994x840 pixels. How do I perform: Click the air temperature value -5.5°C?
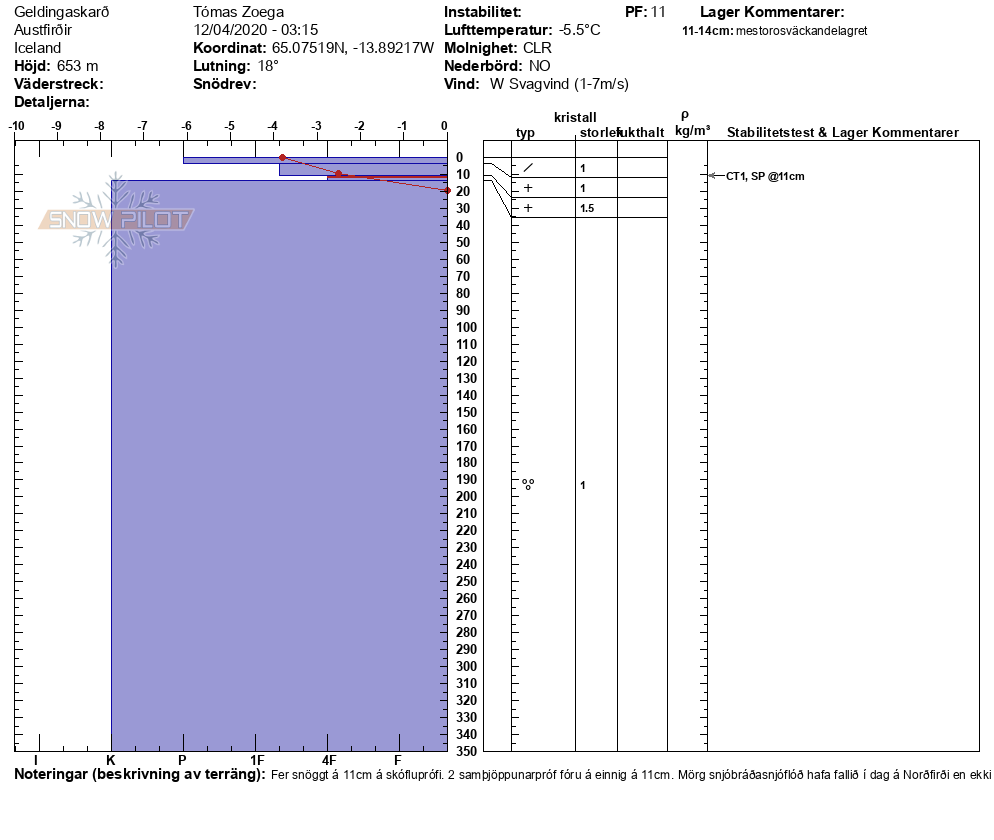579,30
